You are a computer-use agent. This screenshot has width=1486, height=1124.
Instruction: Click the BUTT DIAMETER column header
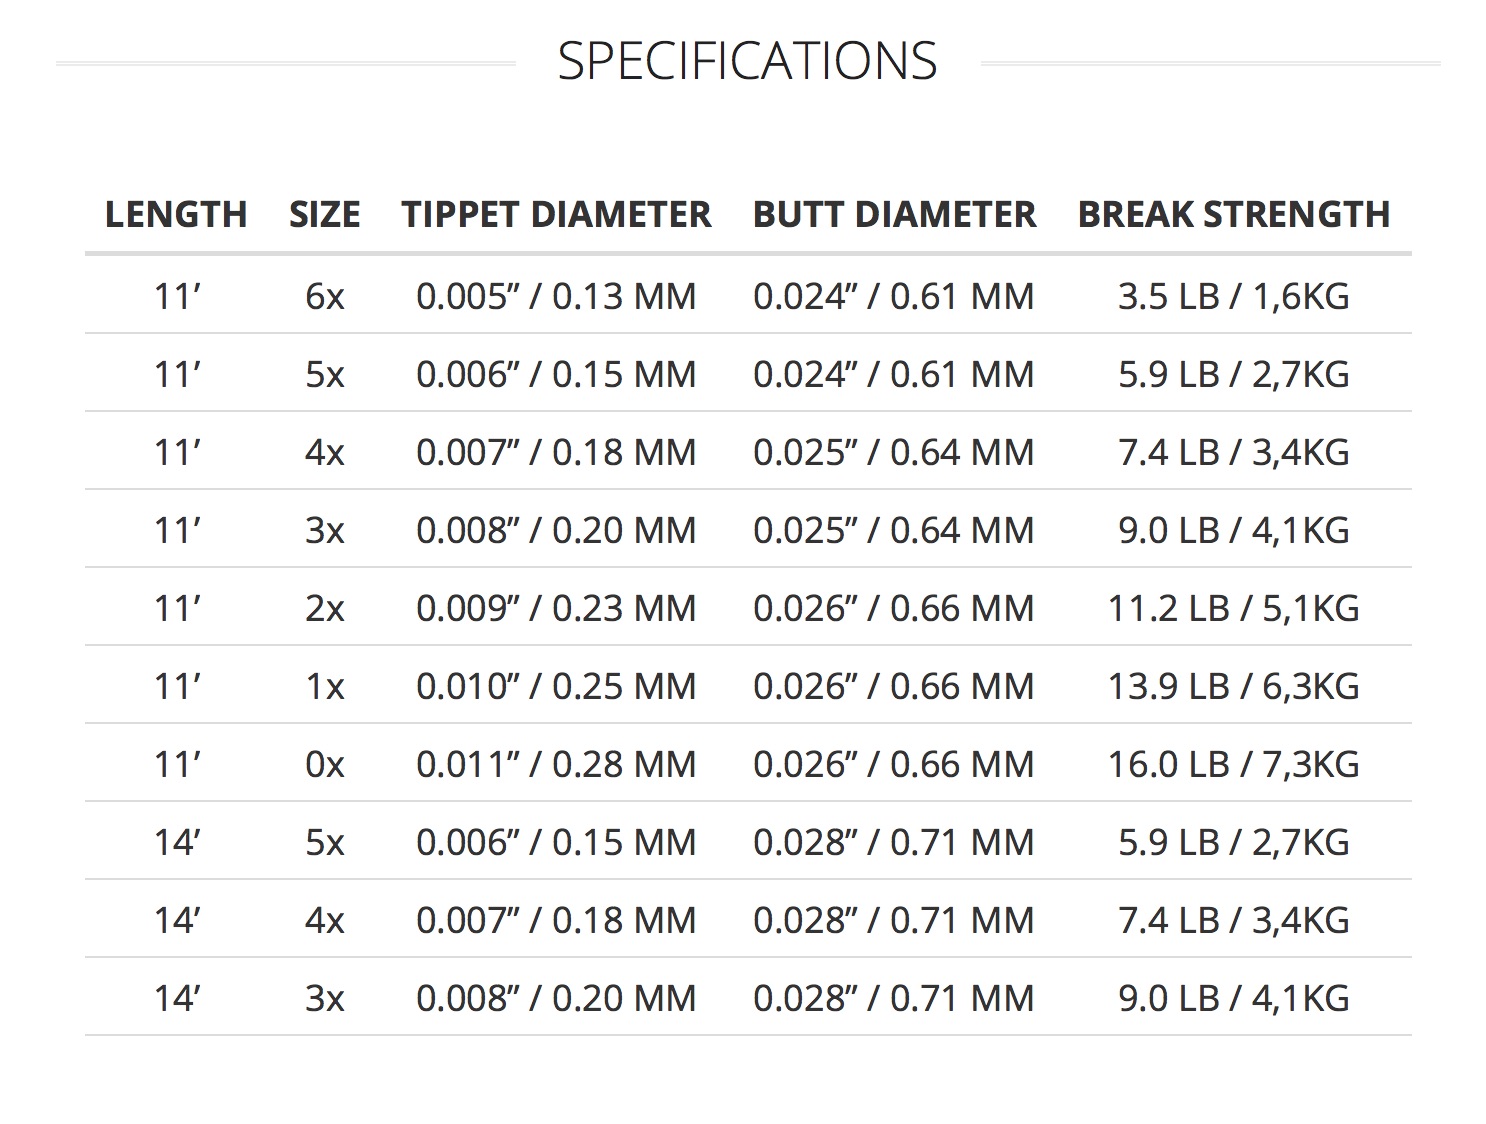coord(894,214)
